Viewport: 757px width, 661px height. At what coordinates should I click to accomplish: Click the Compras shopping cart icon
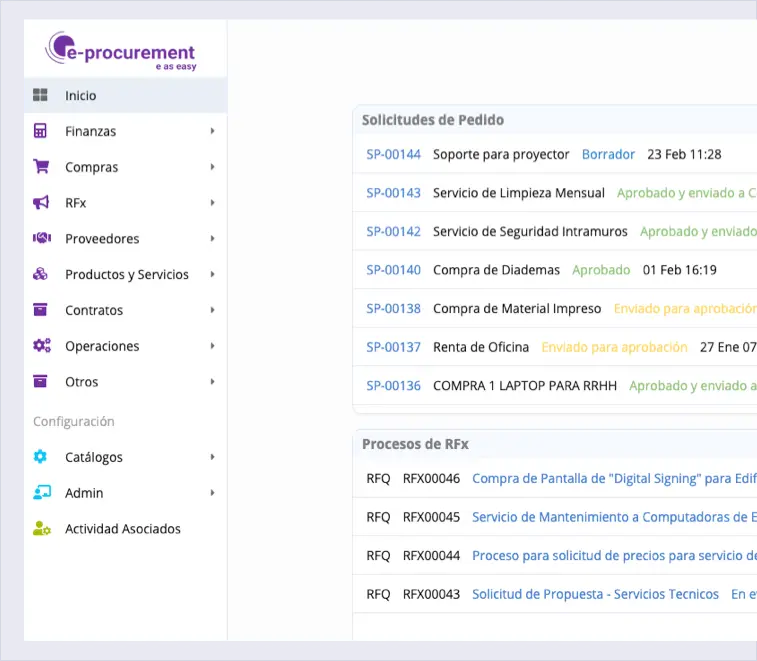[x=41, y=167]
